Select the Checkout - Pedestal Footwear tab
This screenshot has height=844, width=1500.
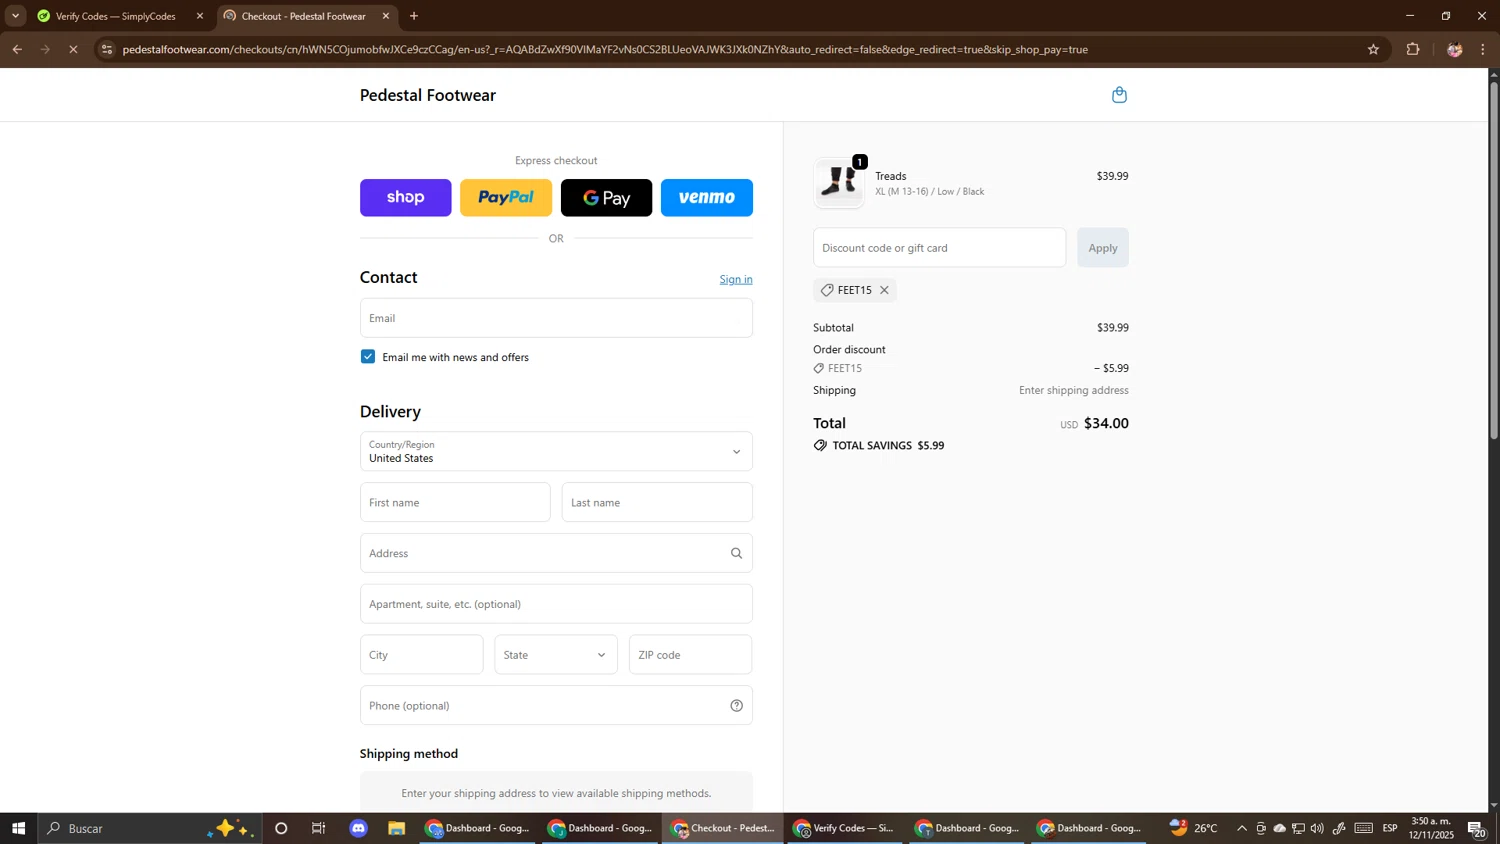[x=303, y=16]
